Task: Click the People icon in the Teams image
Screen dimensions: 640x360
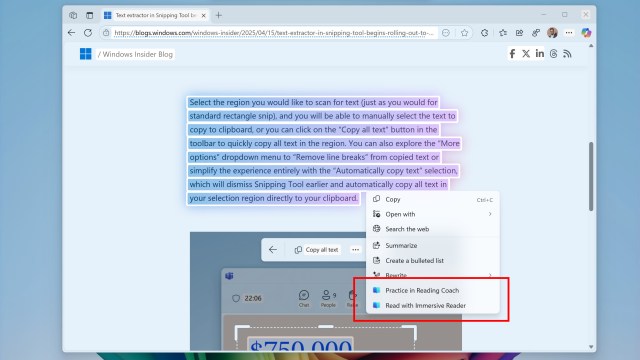Action: (328, 298)
